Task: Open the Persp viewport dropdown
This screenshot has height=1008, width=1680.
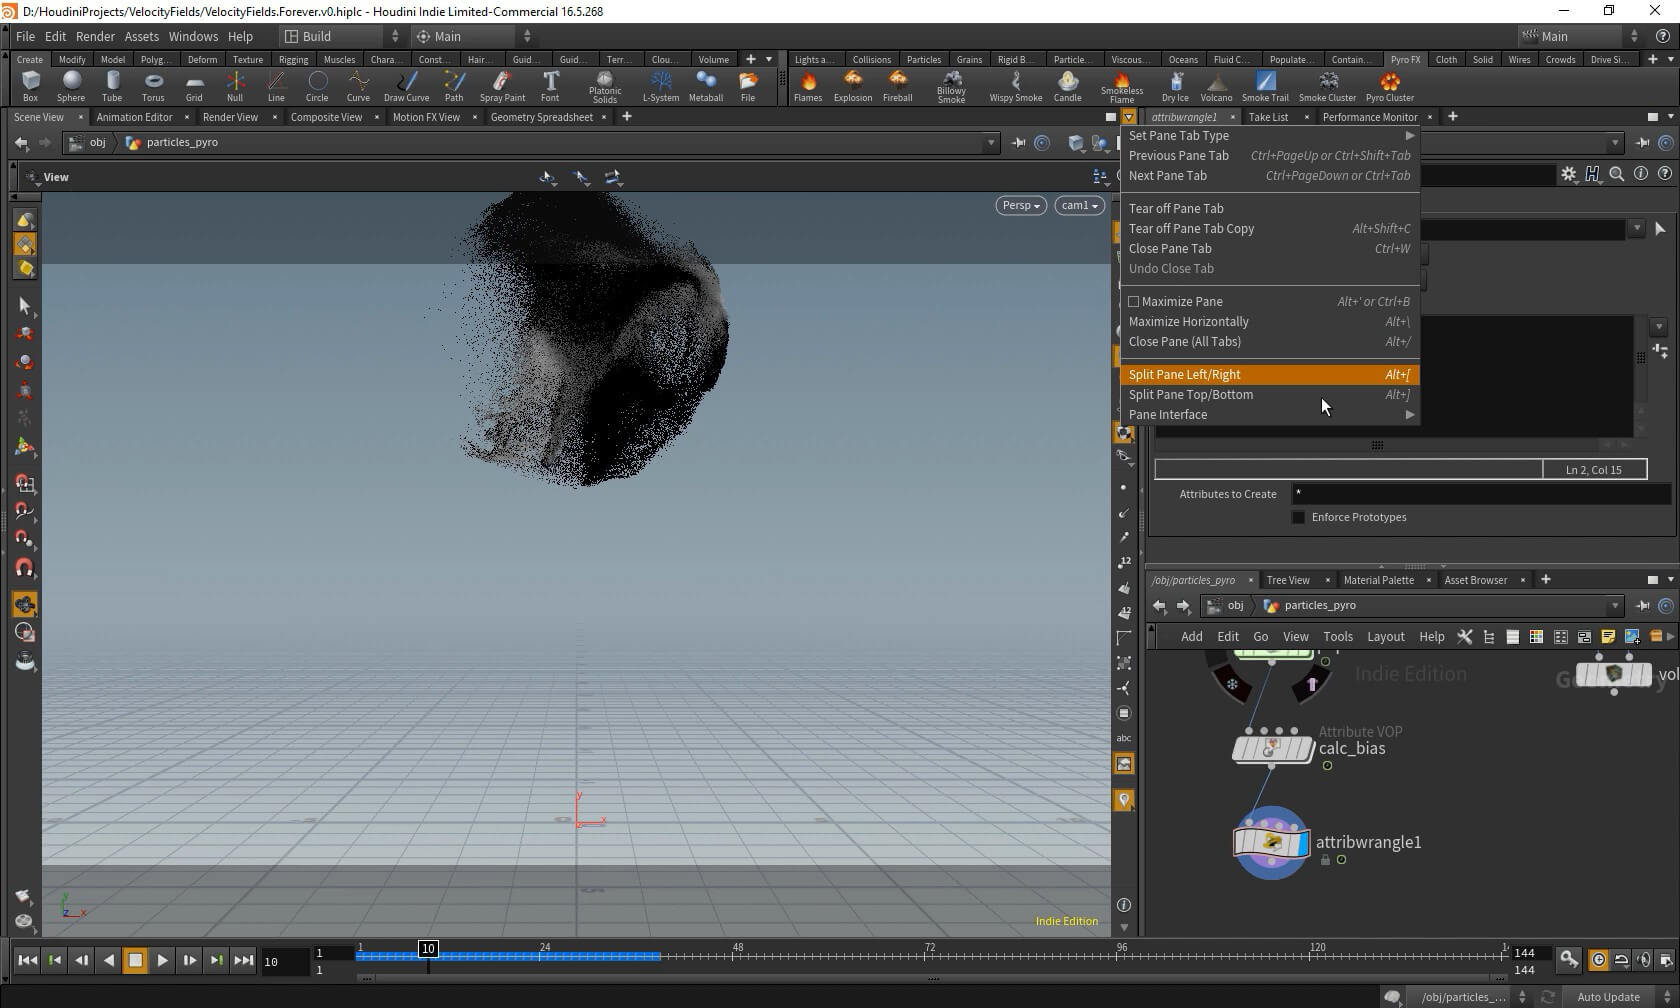Action: (x=1020, y=205)
